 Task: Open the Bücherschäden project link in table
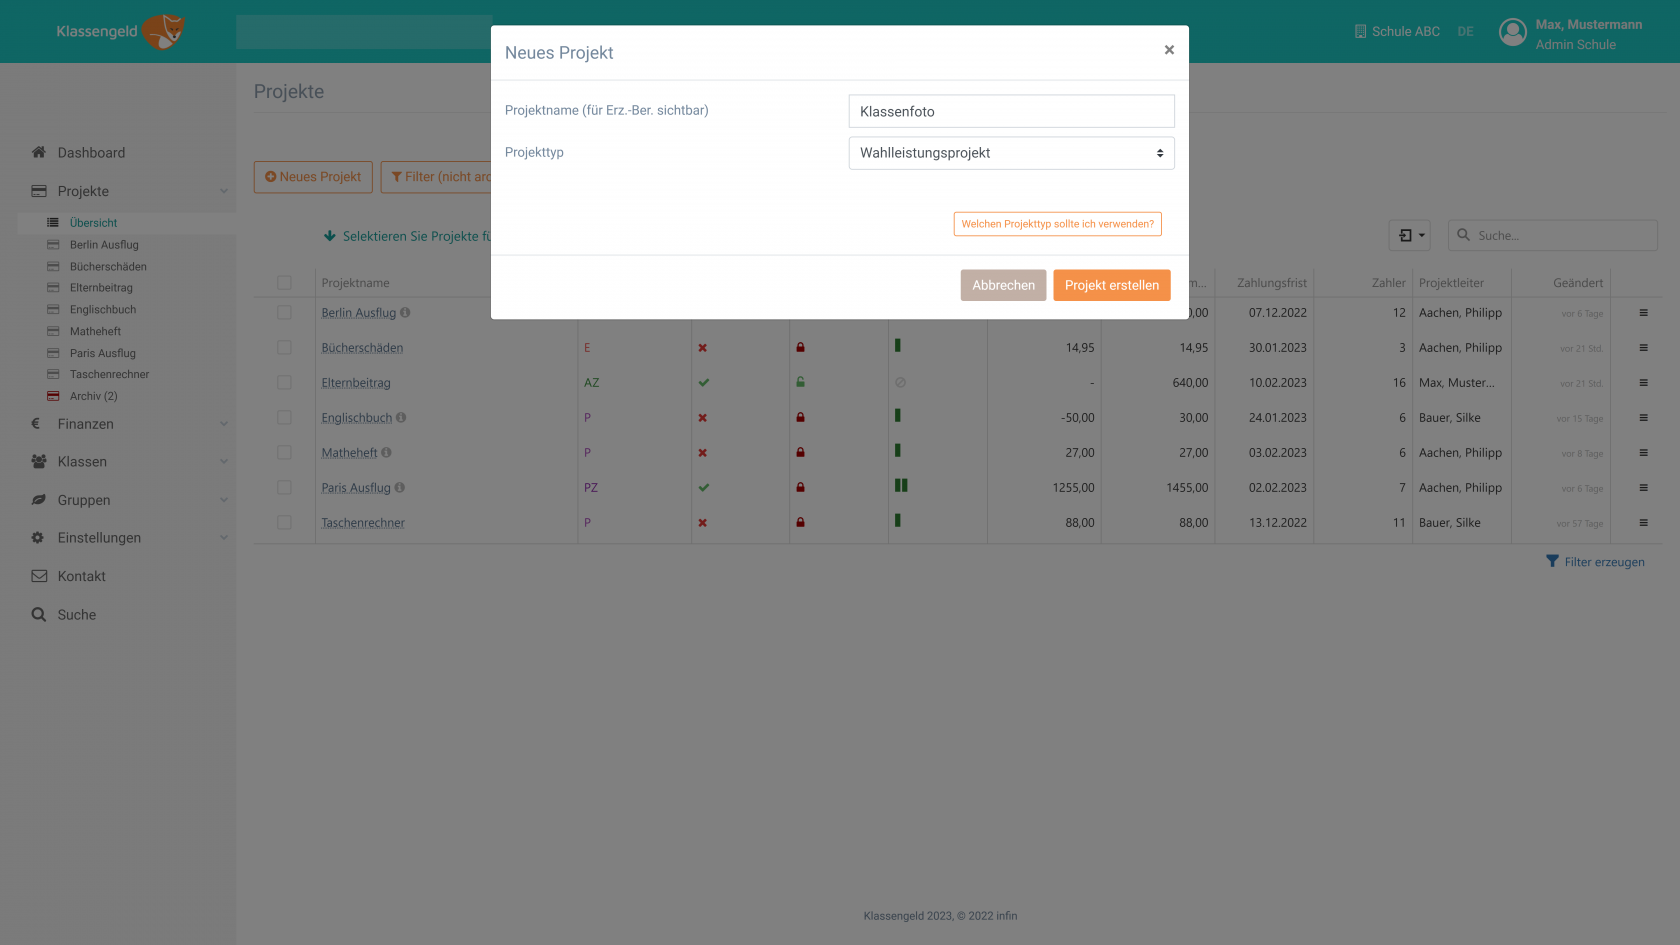click(362, 348)
